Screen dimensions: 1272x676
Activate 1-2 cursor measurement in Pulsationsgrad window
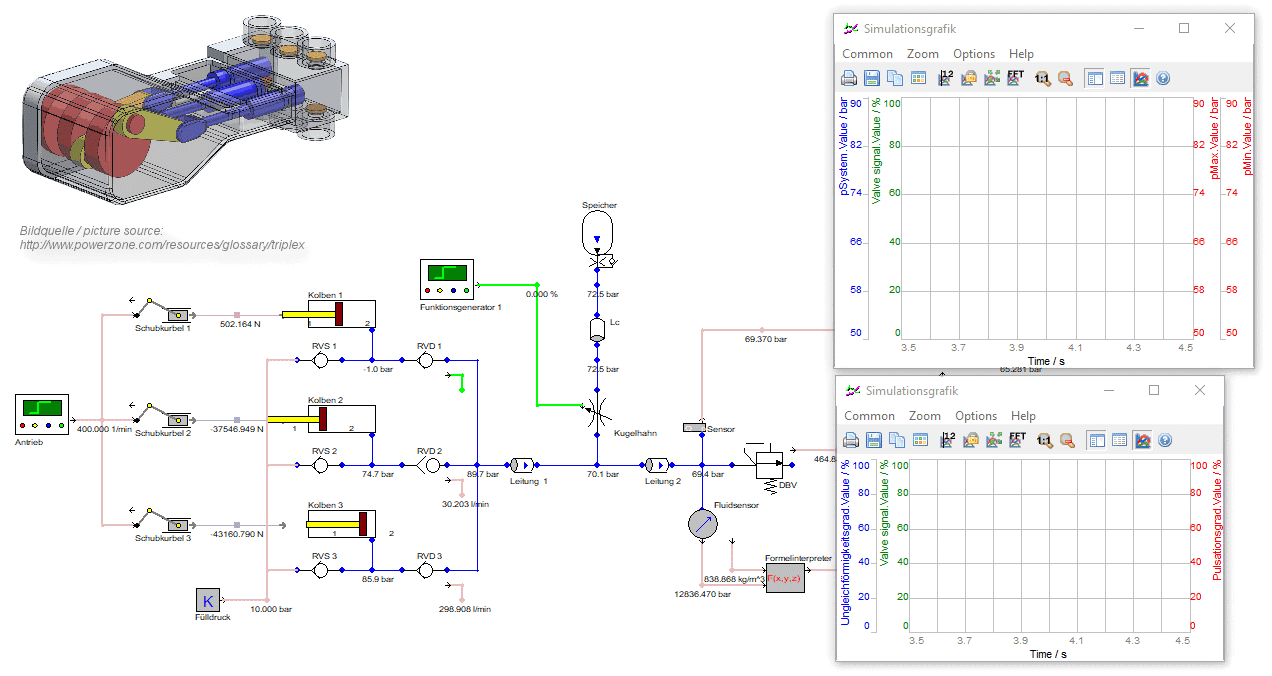[947, 440]
